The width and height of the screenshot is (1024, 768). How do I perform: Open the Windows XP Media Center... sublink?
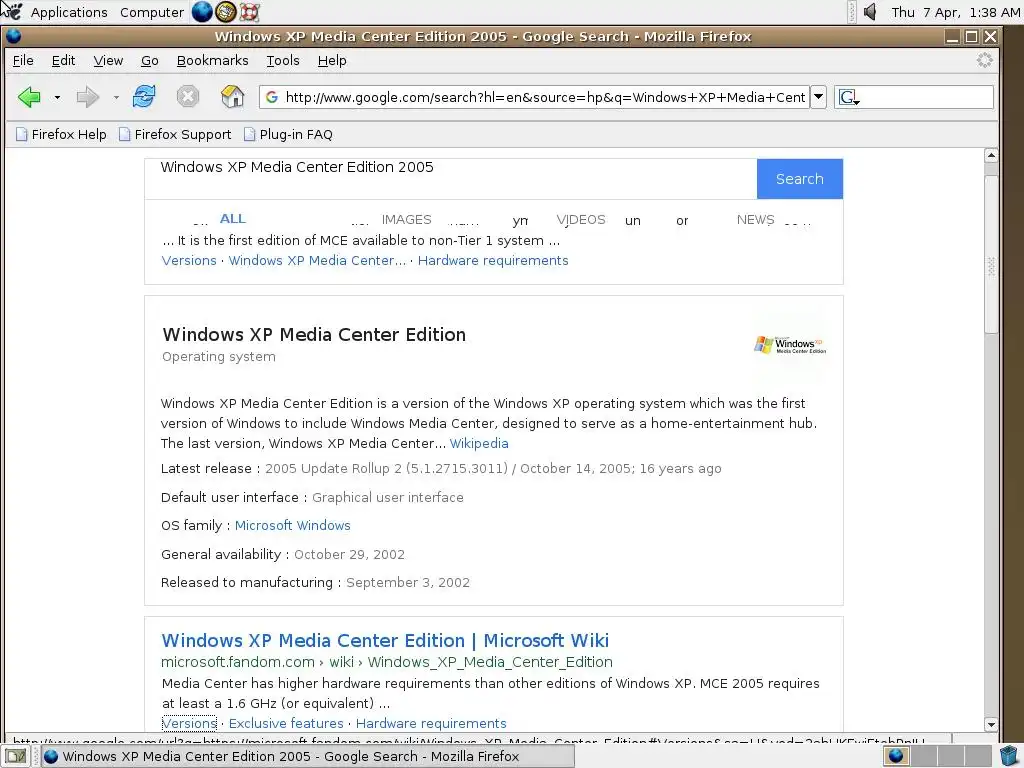pyautogui.click(x=317, y=261)
